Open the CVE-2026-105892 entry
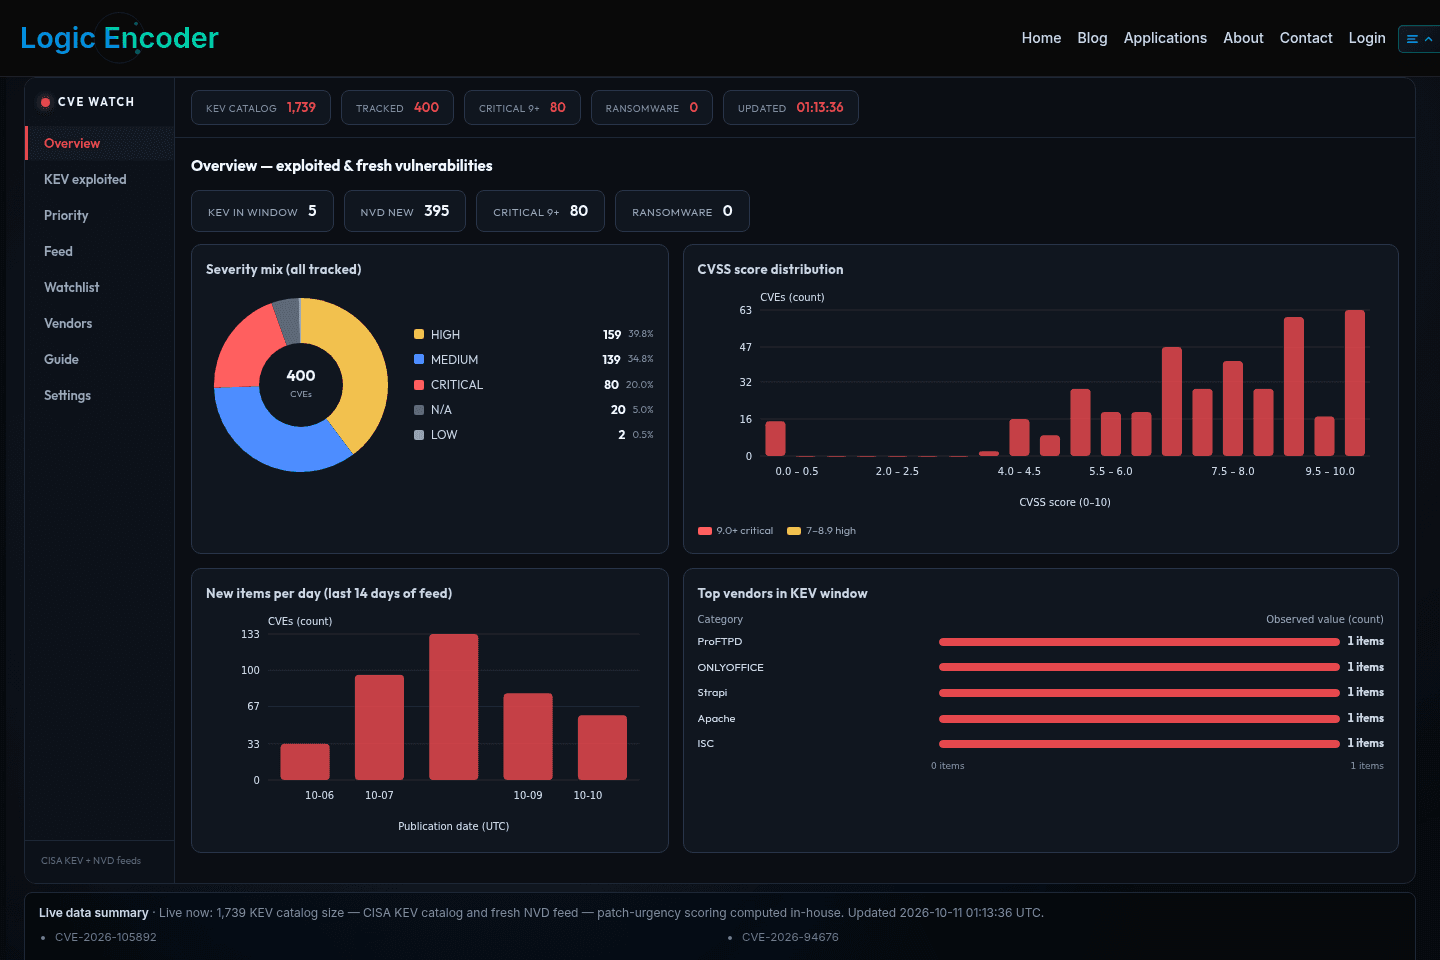The image size is (1440, 960). (106, 937)
